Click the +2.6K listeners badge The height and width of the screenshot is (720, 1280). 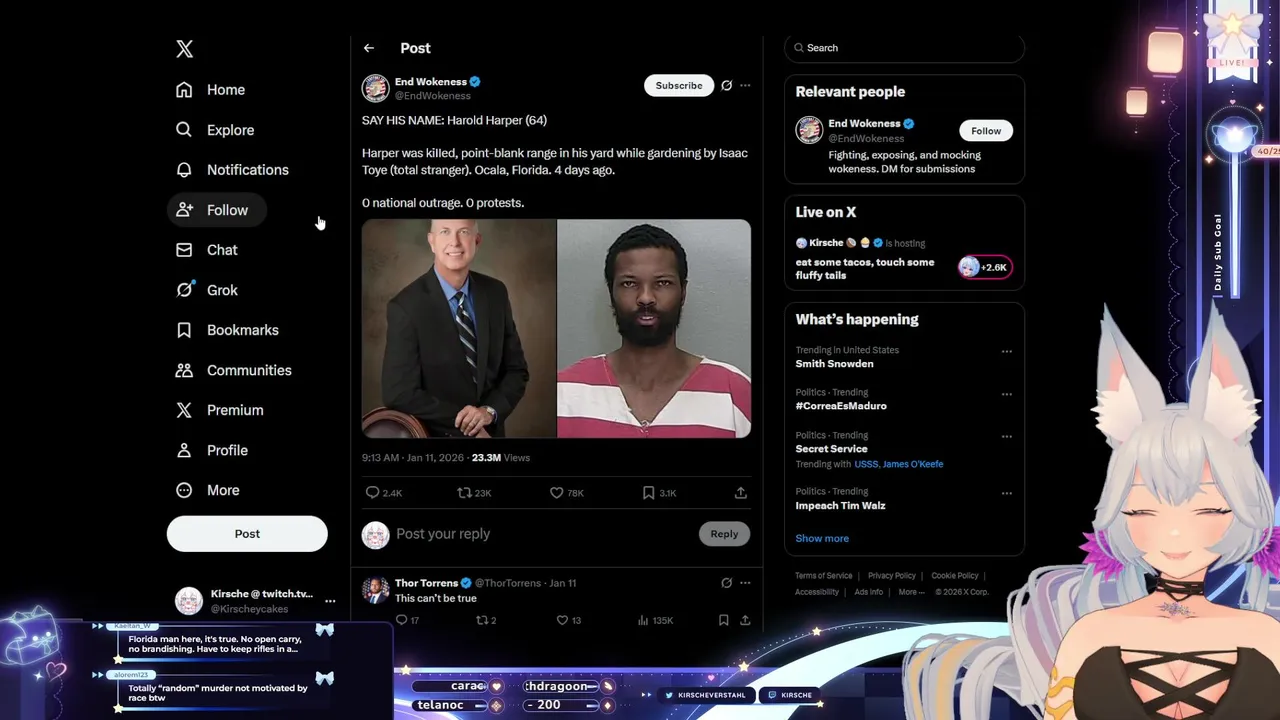(985, 267)
